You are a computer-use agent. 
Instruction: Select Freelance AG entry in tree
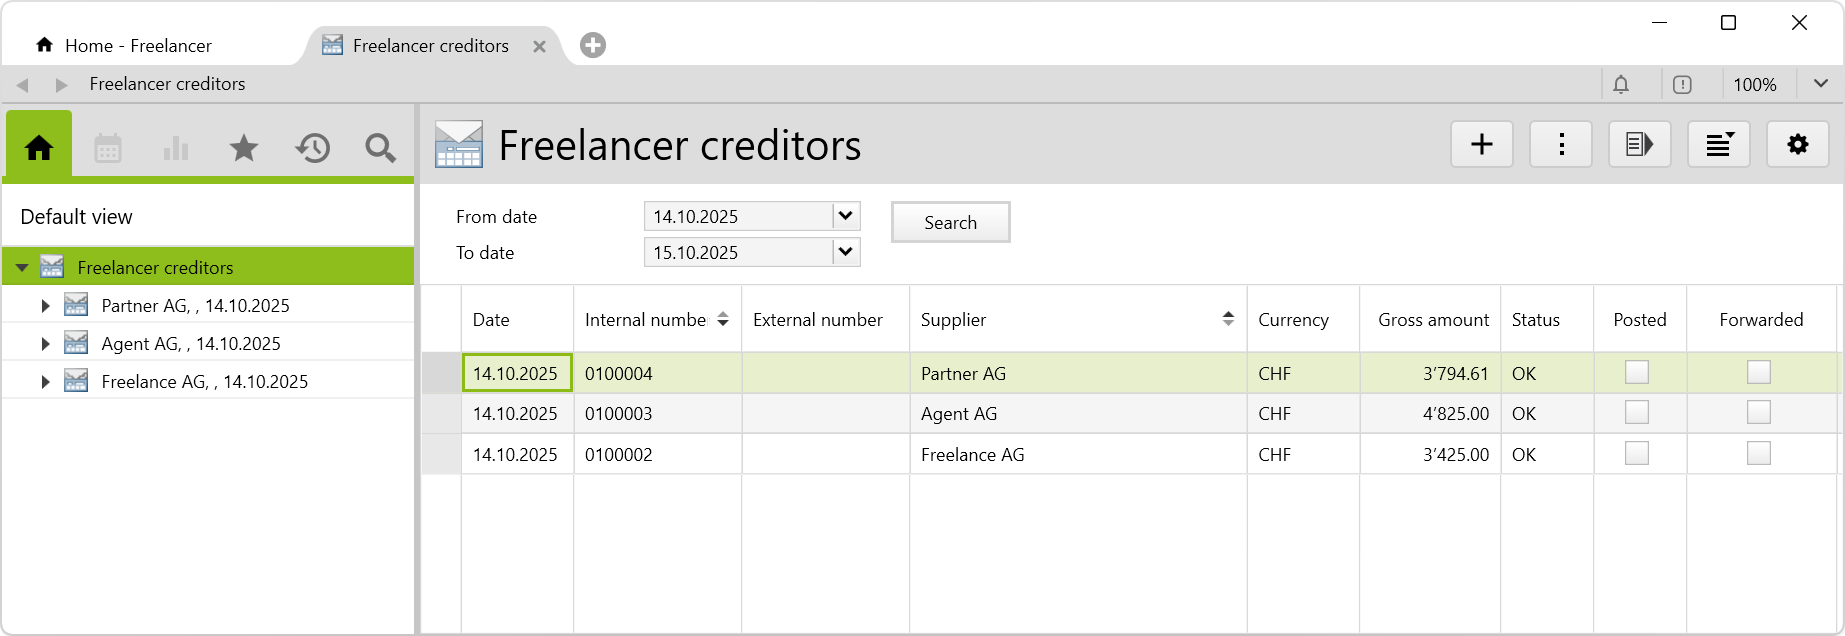(204, 382)
